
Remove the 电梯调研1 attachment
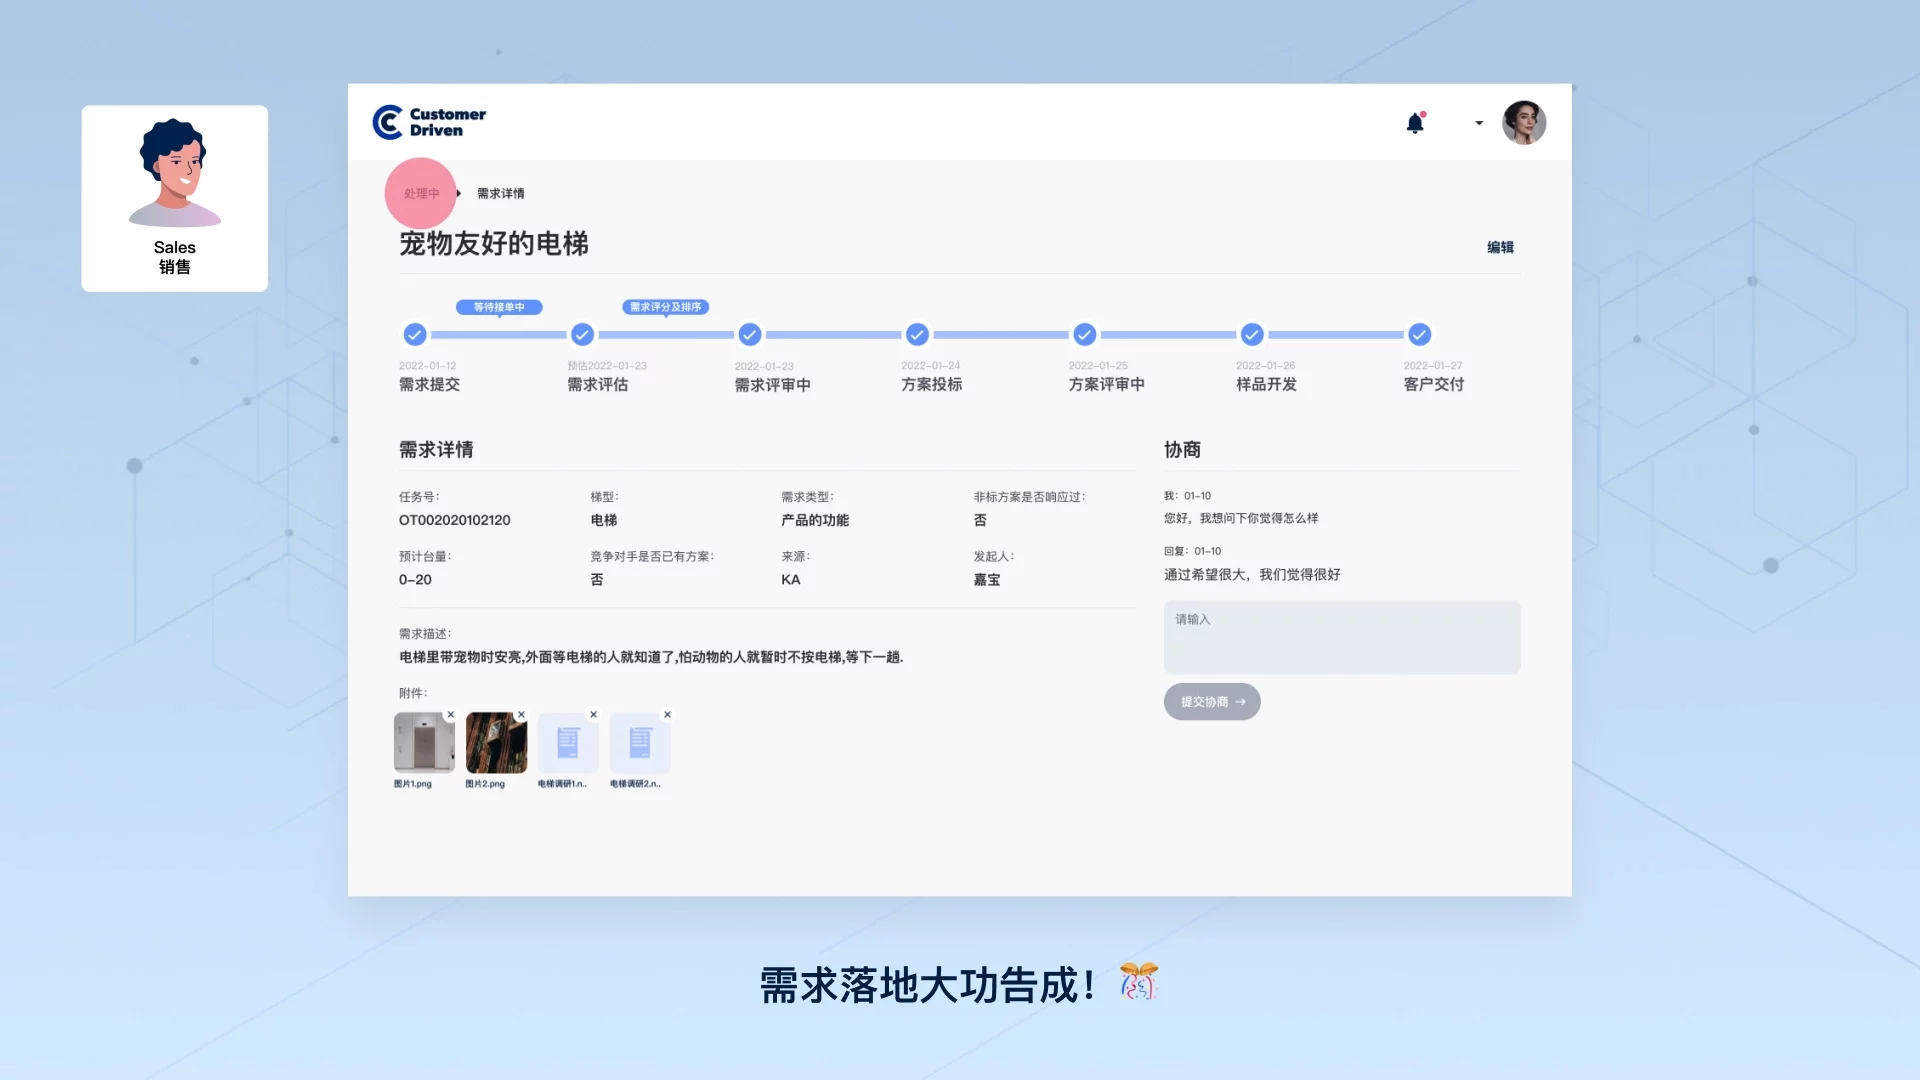coord(594,714)
